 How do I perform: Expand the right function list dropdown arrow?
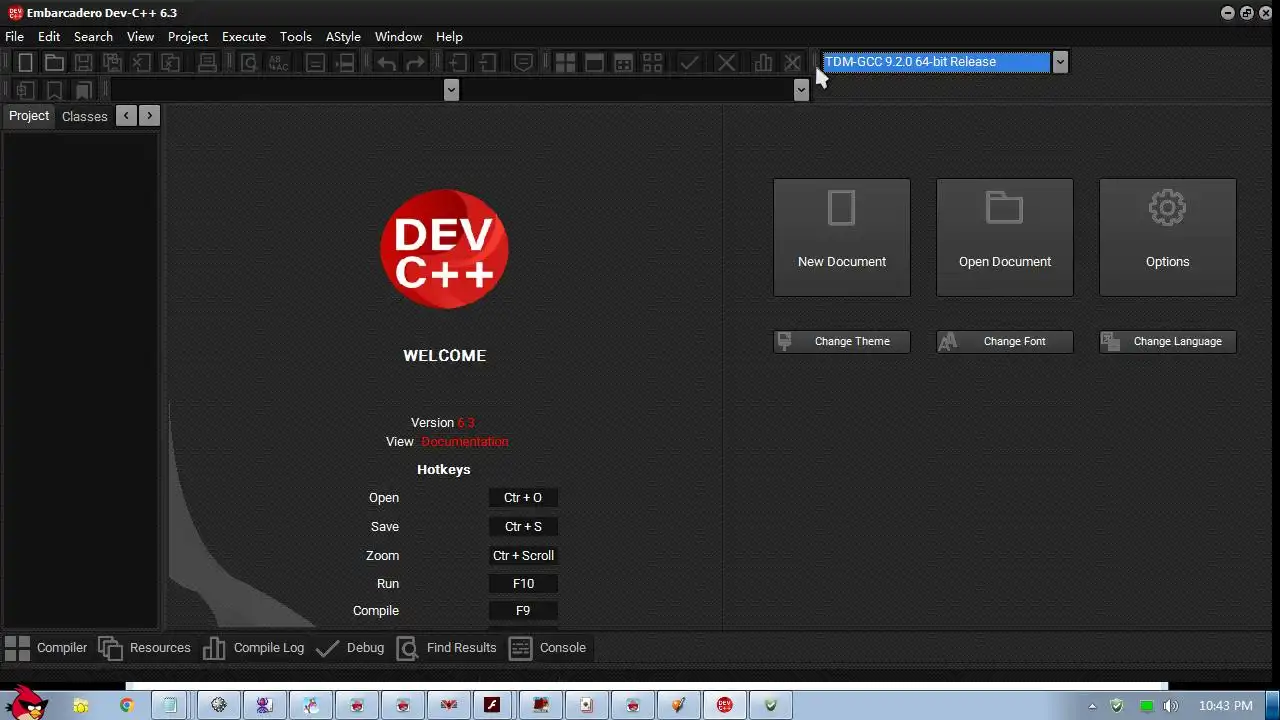pos(801,90)
